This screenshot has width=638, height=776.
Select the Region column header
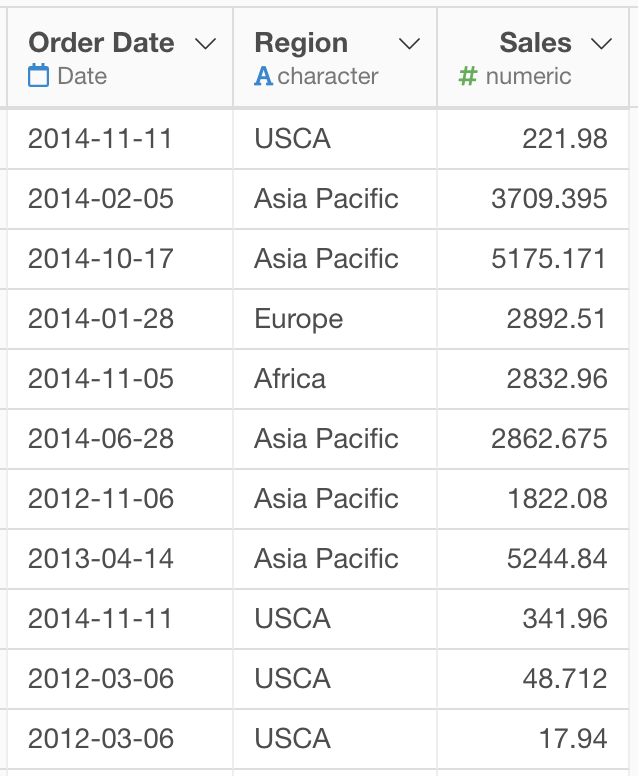301,43
